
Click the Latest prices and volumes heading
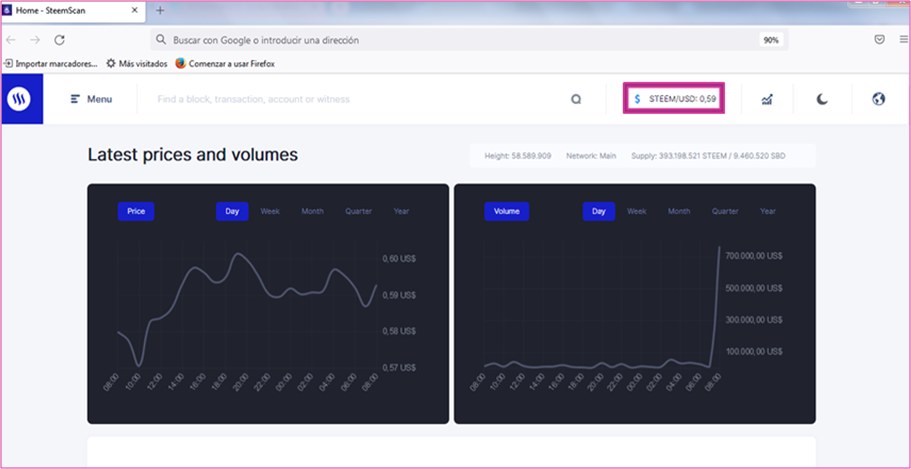click(193, 155)
